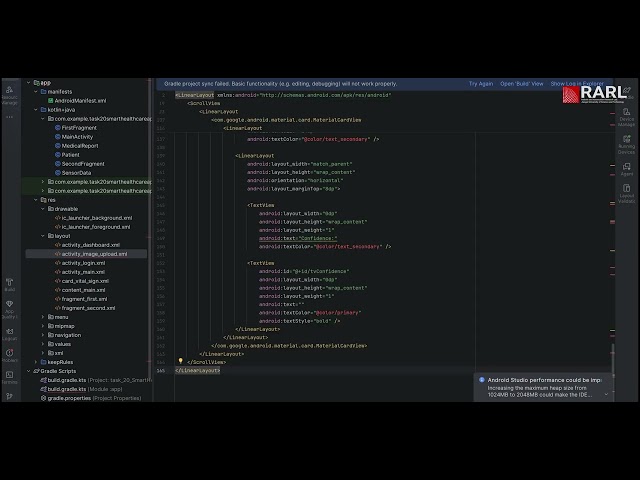Image resolution: width=640 pixels, height=480 pixels.
Task: Click the android:text="Confidence:" attribute
Action: click(298, 238)
